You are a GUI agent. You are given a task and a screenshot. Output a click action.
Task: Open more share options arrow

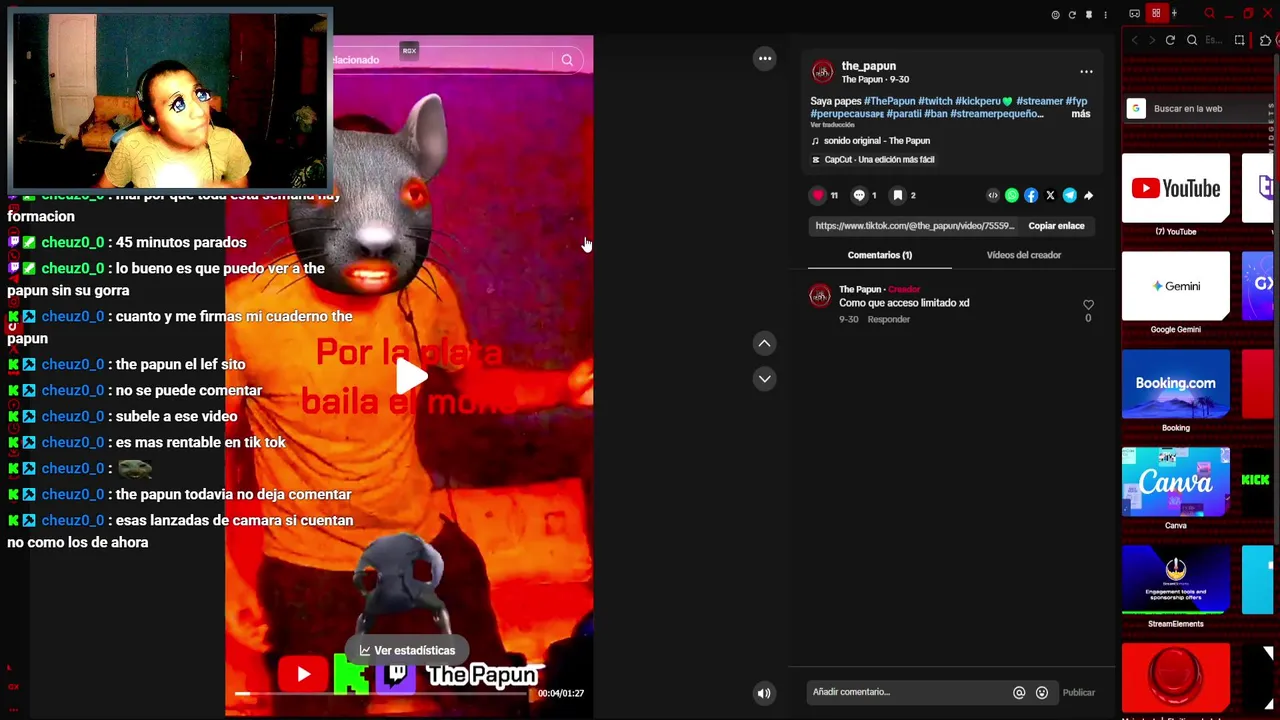point(1089,196)
